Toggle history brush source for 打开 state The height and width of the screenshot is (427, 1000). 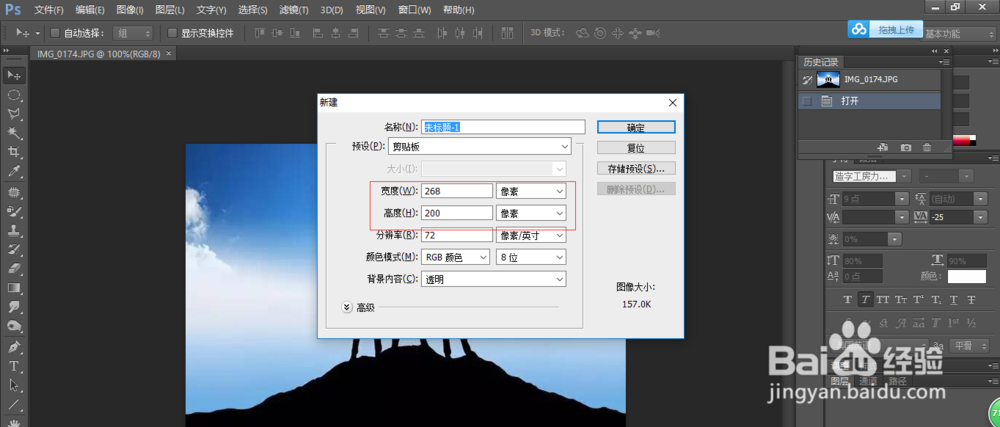(807, 101)
